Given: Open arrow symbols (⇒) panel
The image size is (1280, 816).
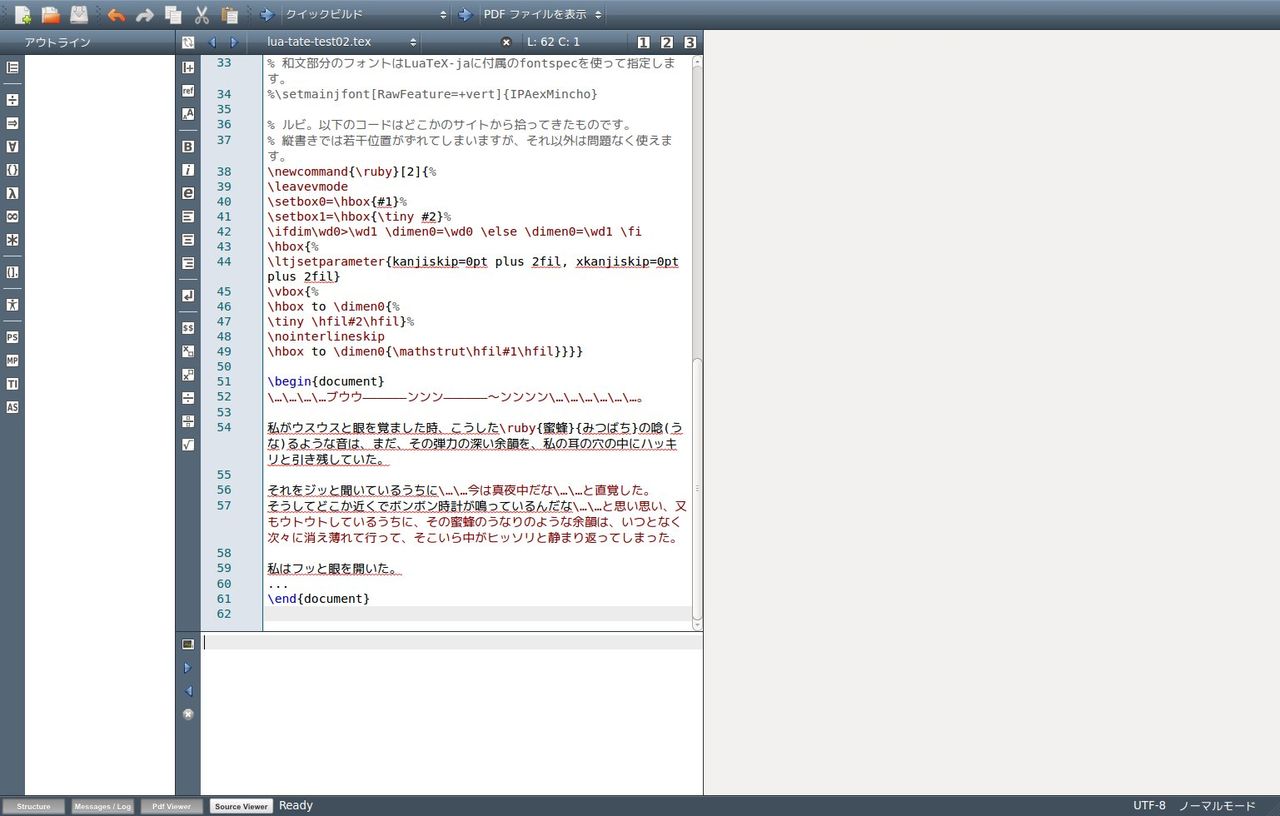Looking at the screenshot, I should [12, 123].
